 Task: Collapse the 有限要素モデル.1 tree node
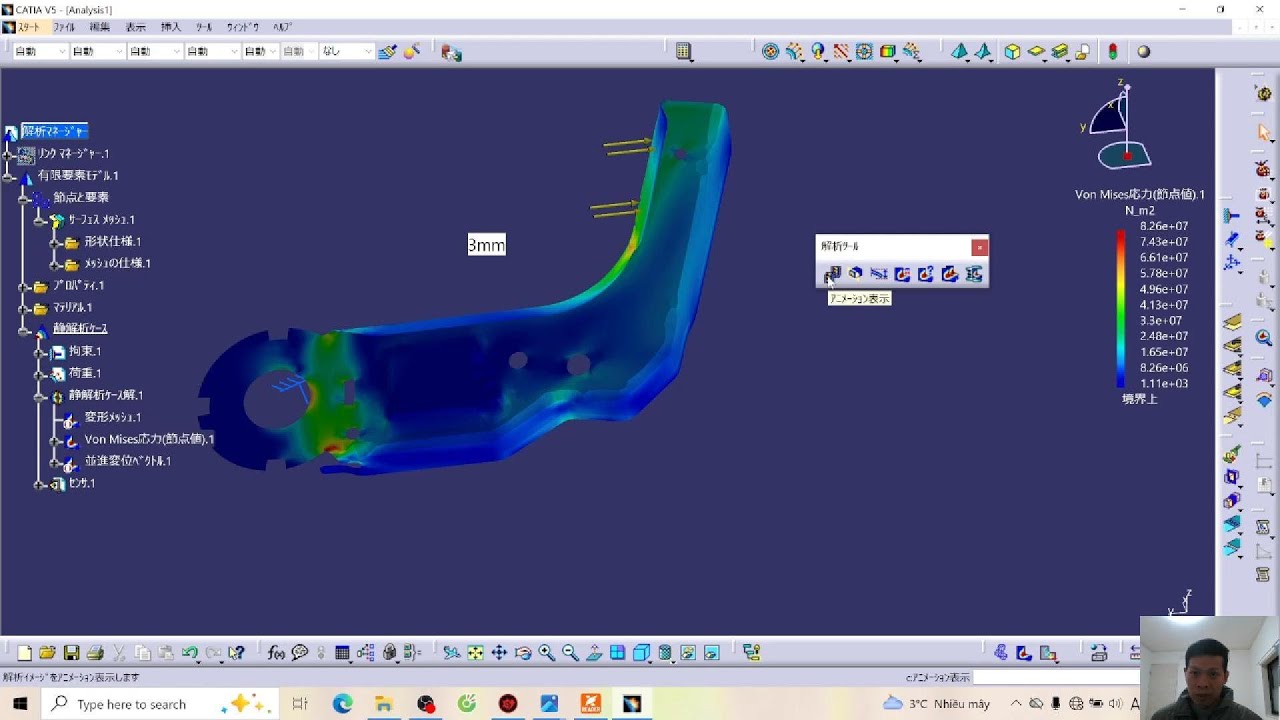[9, 176]
